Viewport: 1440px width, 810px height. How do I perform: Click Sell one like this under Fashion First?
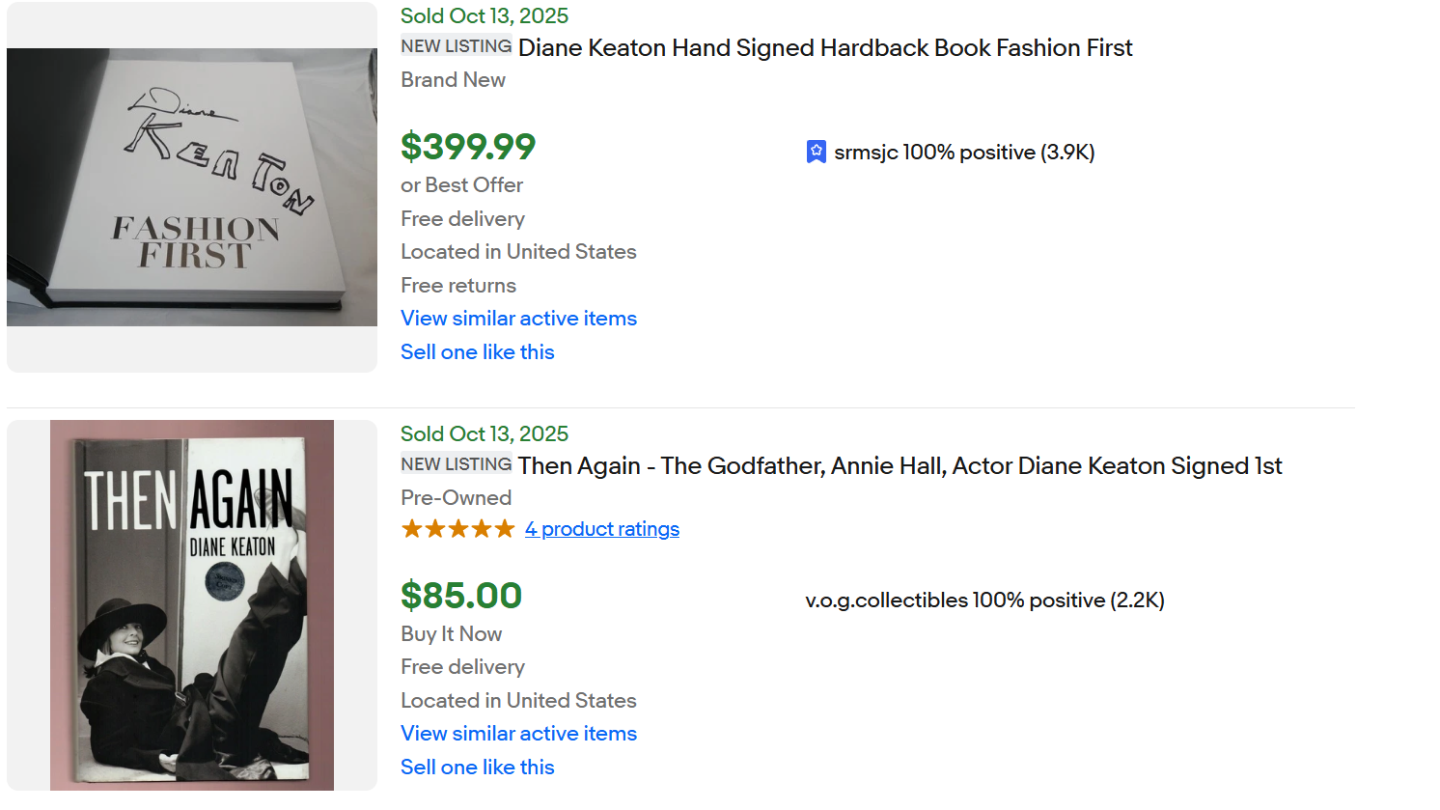click(477, 352)
